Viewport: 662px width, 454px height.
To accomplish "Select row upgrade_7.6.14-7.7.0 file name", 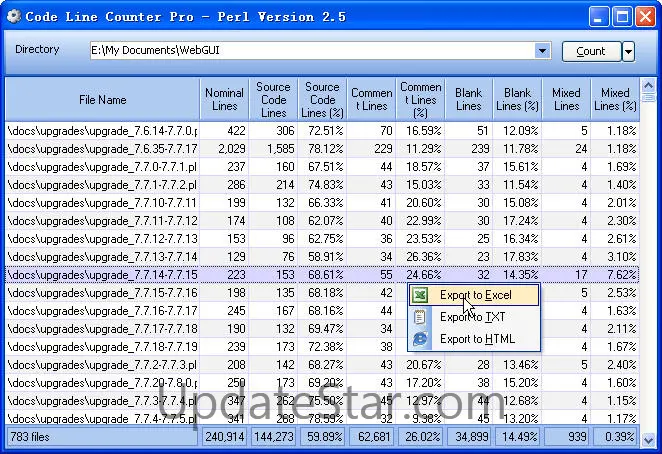I will coord(103,131).
